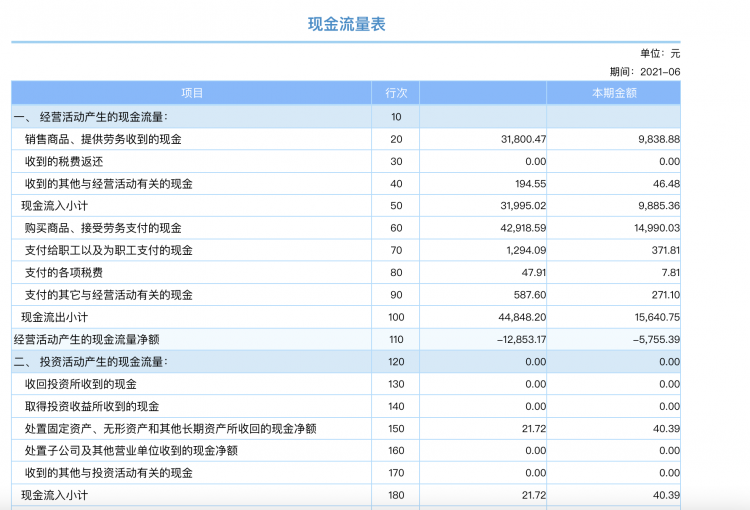Click the amount 194.55
Image resolution: width=750 pixels, height=510 pixels.
[530, 184]
